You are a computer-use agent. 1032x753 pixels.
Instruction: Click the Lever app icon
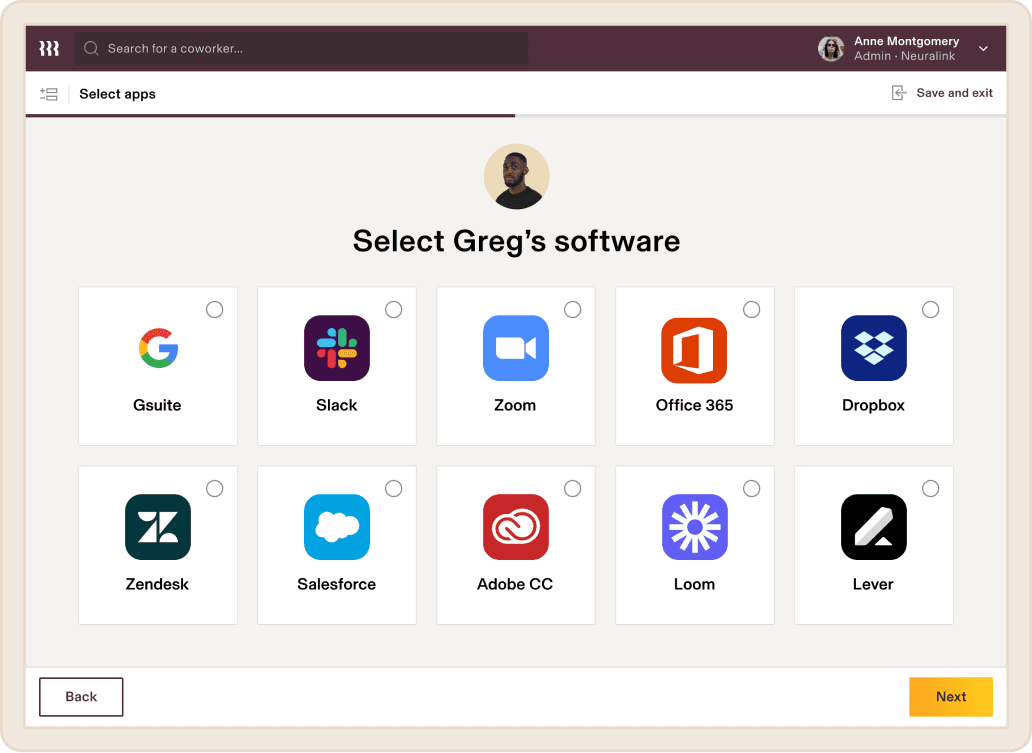[873, 527]
